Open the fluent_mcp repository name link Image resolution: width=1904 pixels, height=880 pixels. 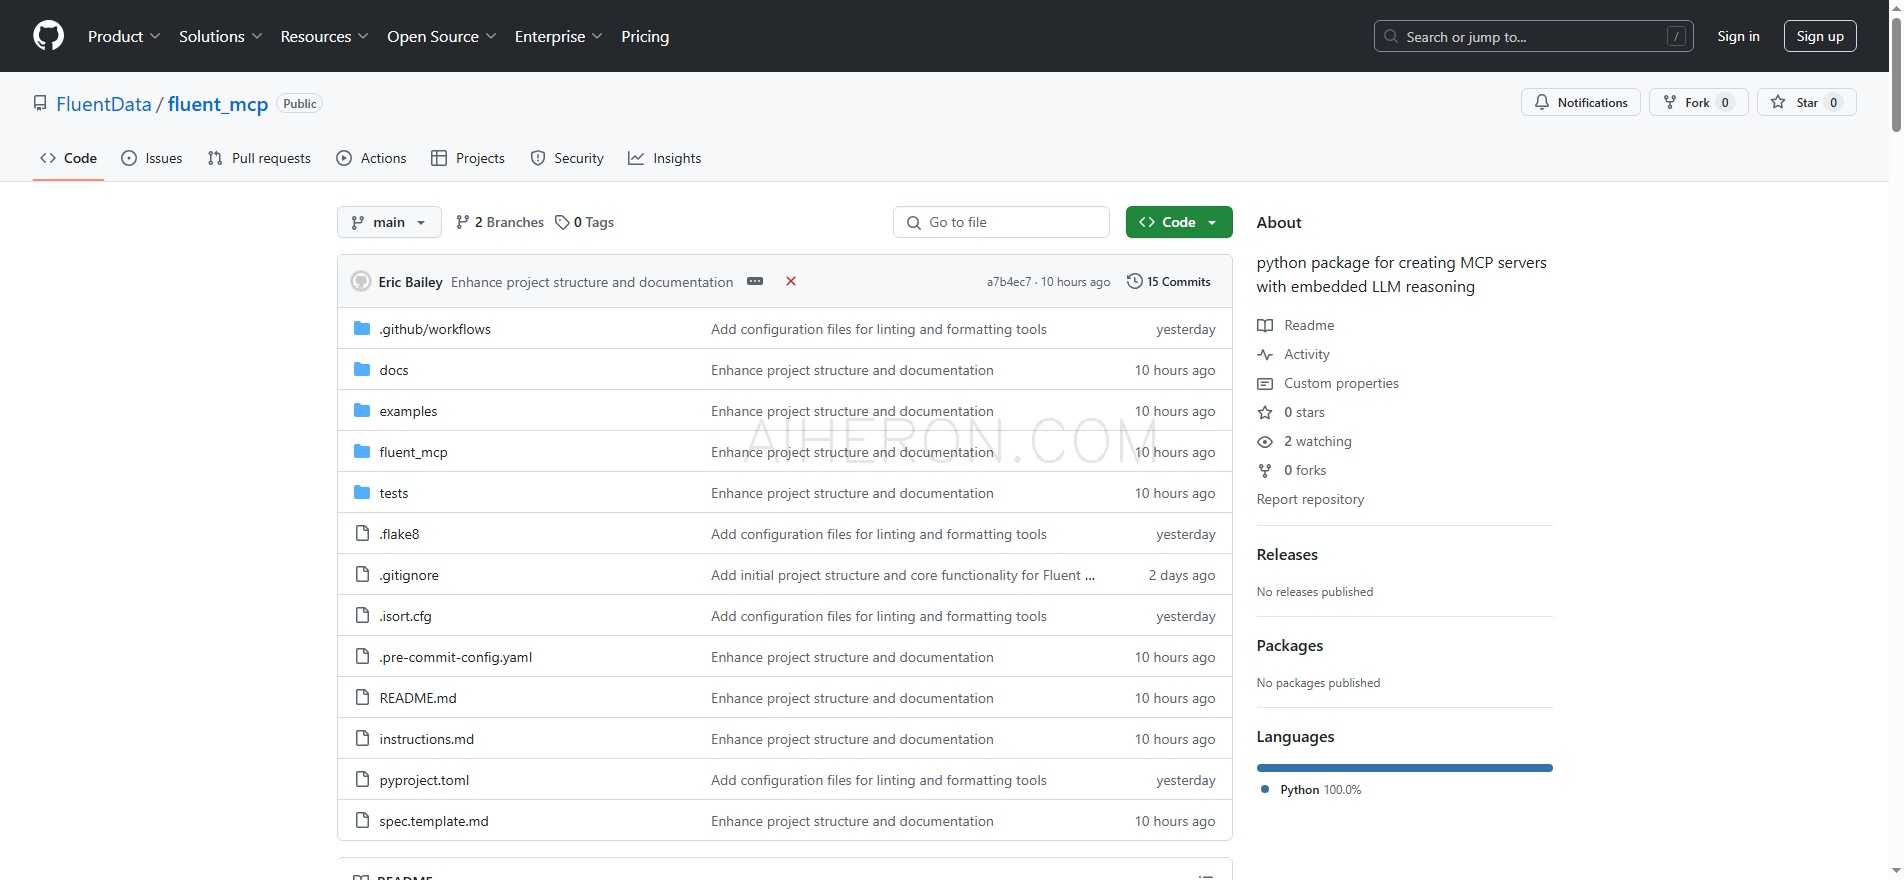point(218,104)
